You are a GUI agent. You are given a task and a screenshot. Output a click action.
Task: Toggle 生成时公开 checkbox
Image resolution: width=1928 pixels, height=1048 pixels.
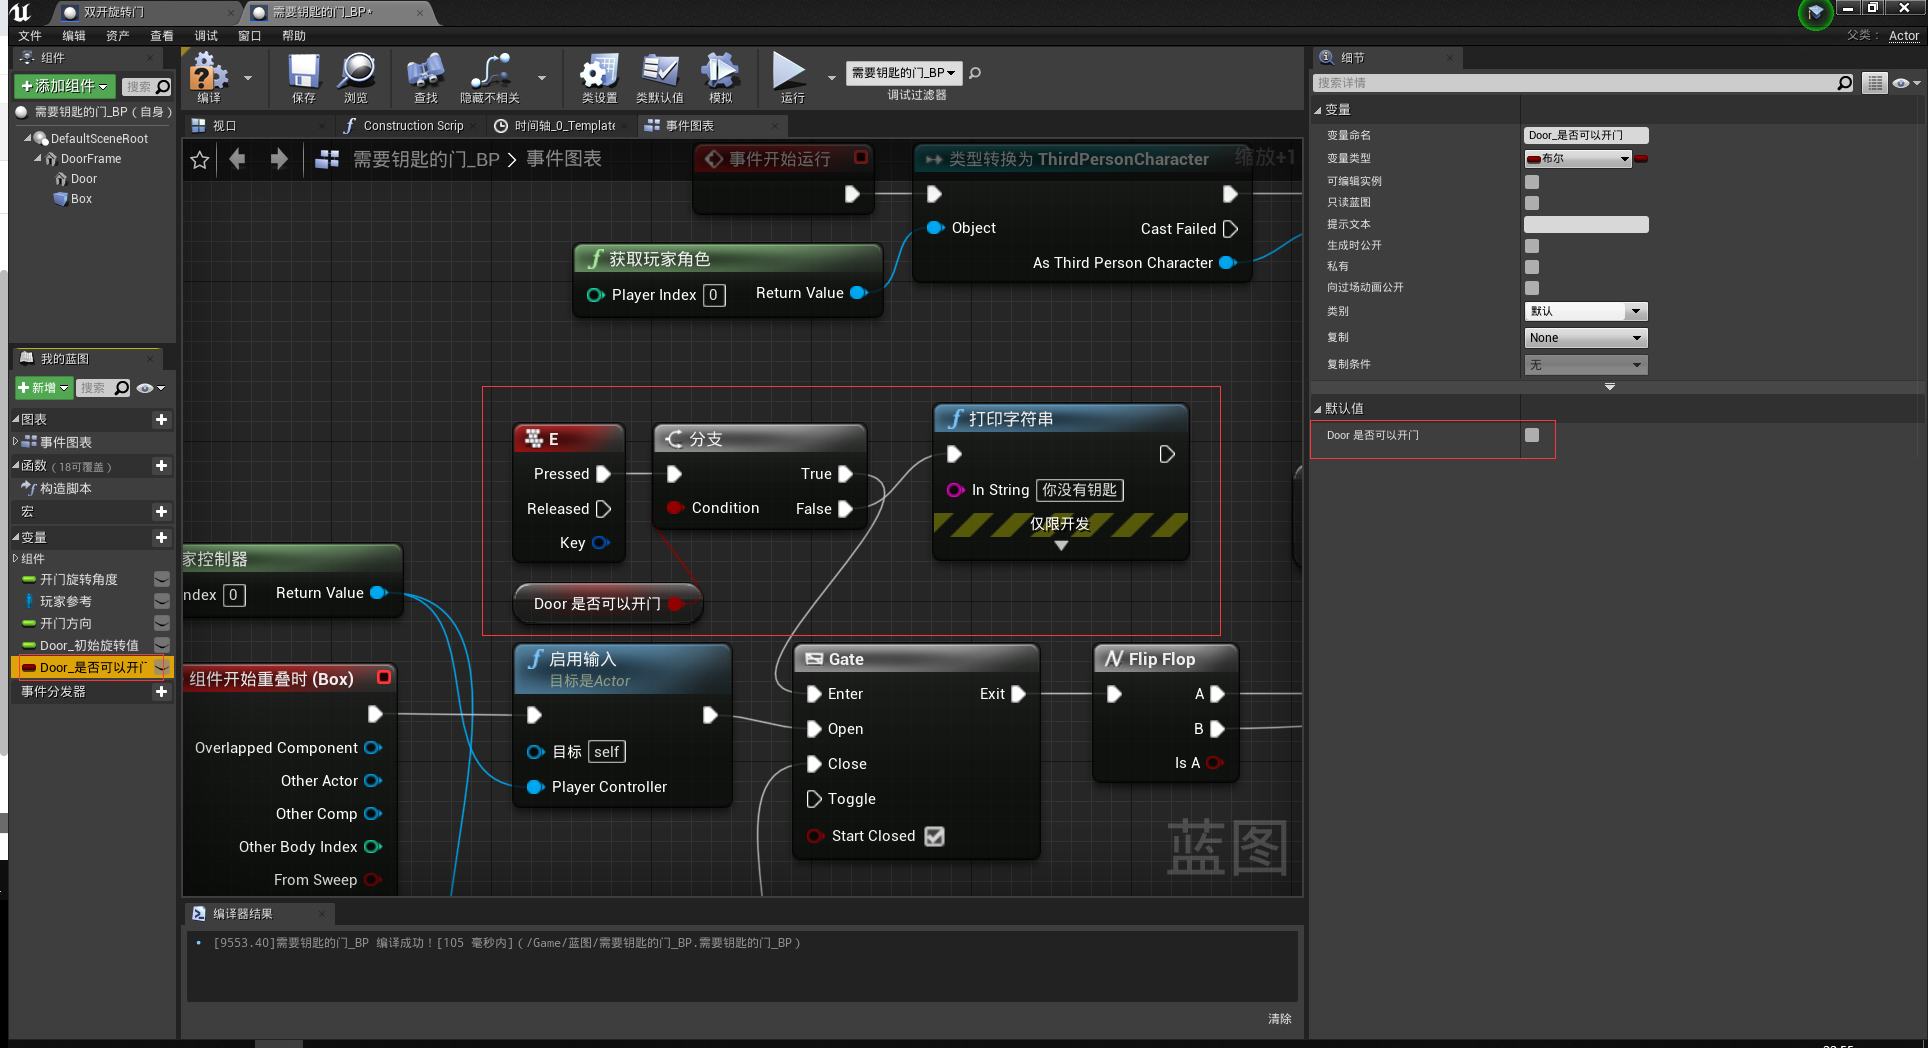[x=1532, y=246]
